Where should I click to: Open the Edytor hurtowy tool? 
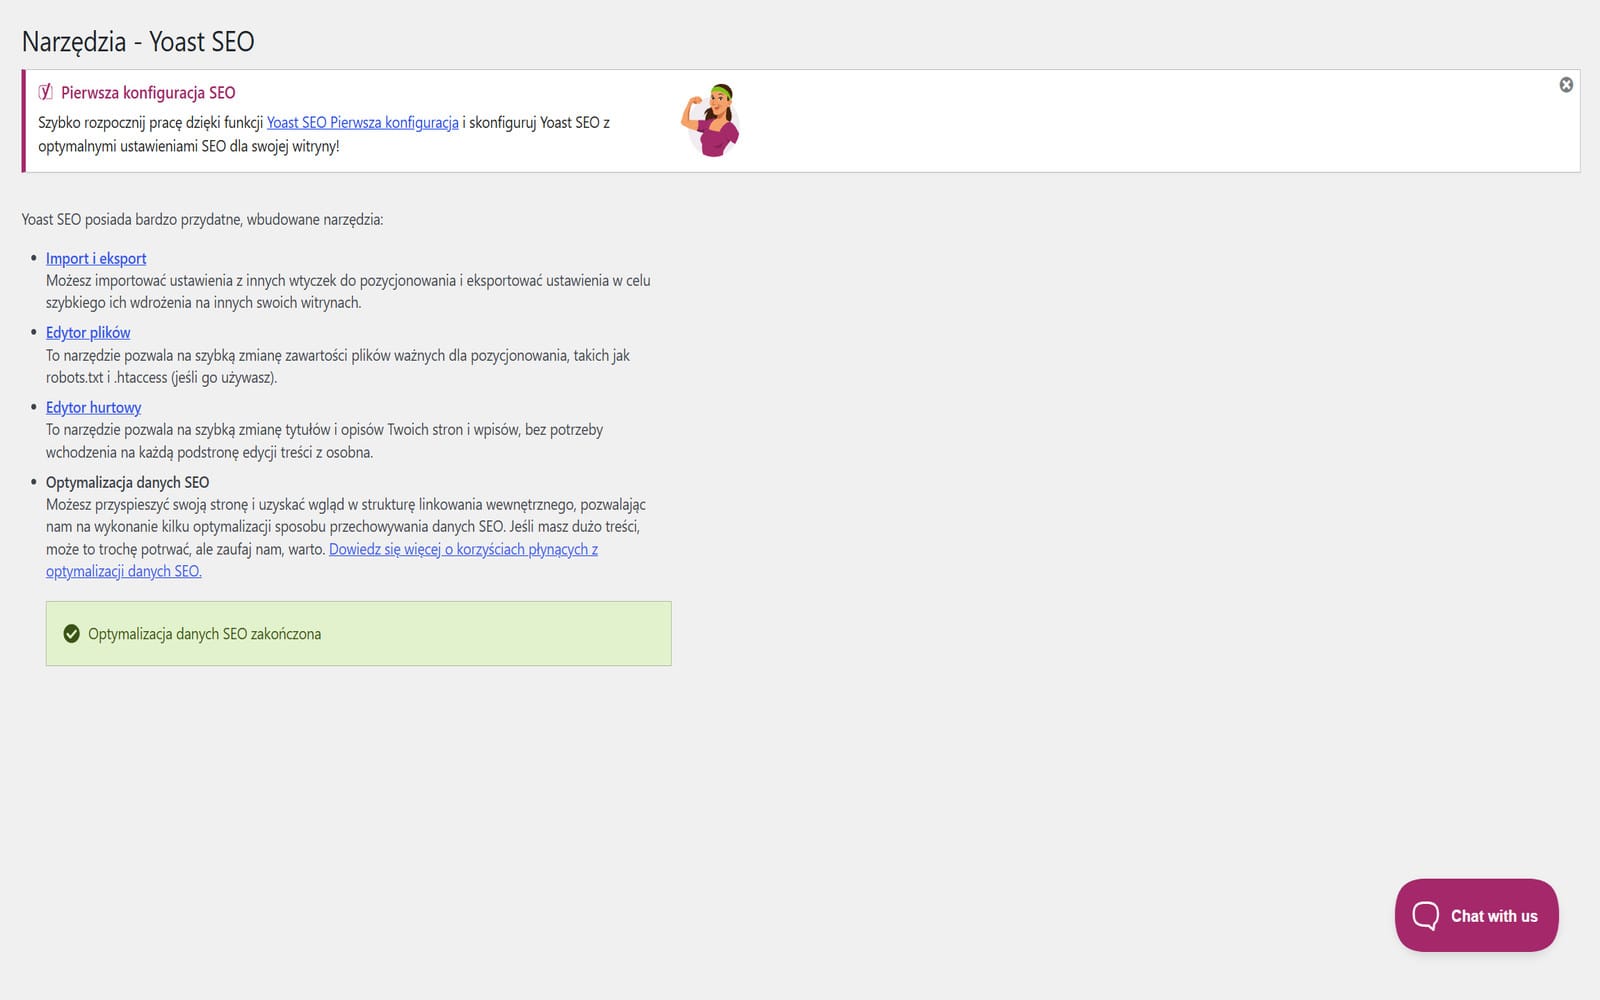click(93, 407)
